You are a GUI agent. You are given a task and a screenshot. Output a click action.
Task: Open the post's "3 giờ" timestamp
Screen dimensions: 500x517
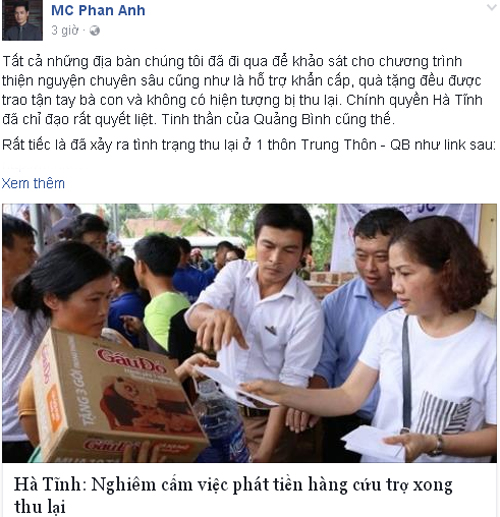[x=65, y=30]
